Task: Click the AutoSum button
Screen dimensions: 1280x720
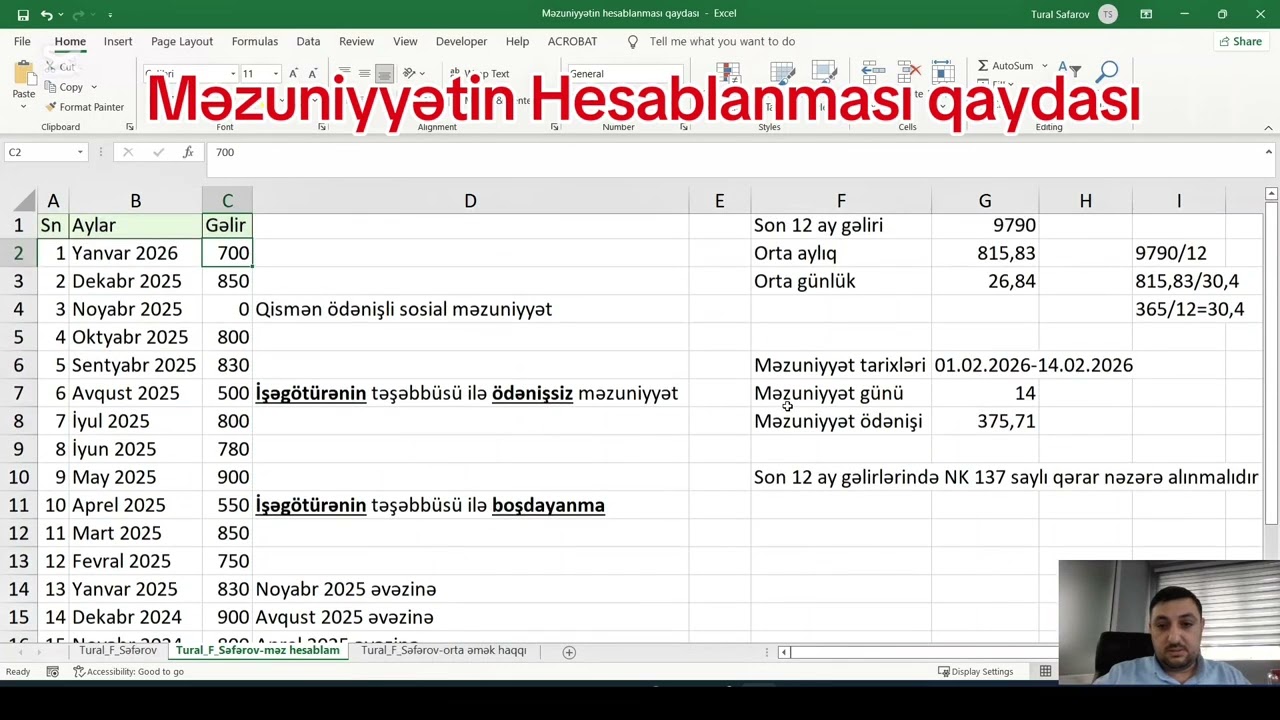Action: click(1005, 66)
